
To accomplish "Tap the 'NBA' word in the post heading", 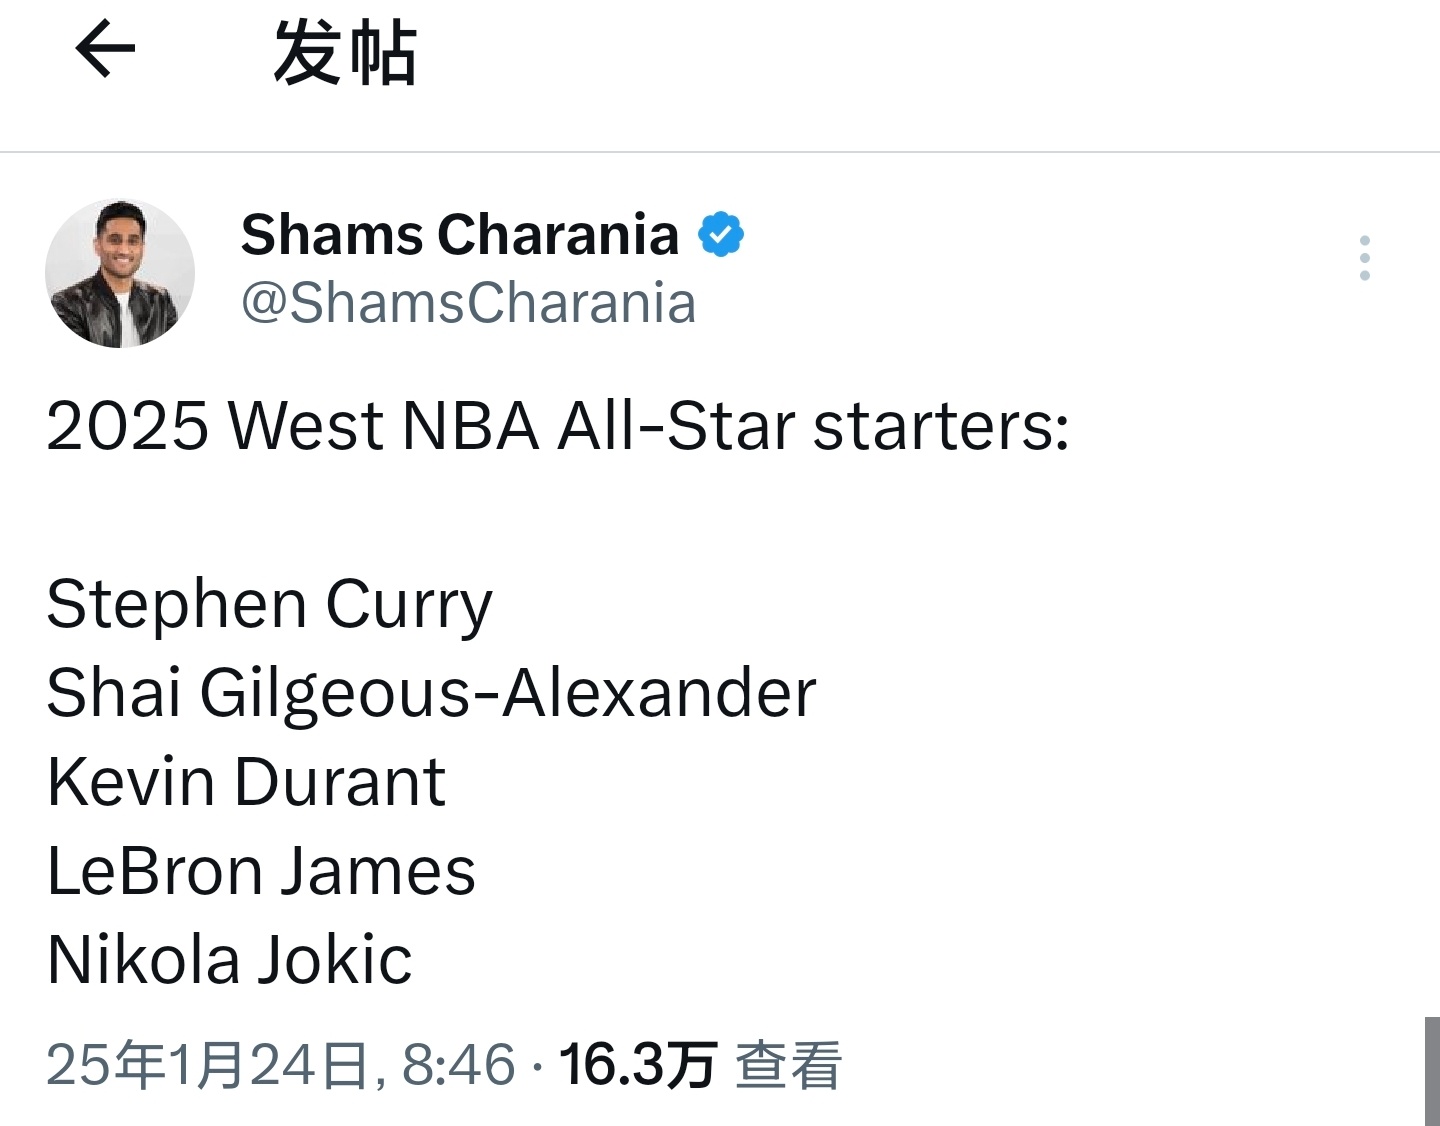I will coord(471,426).
